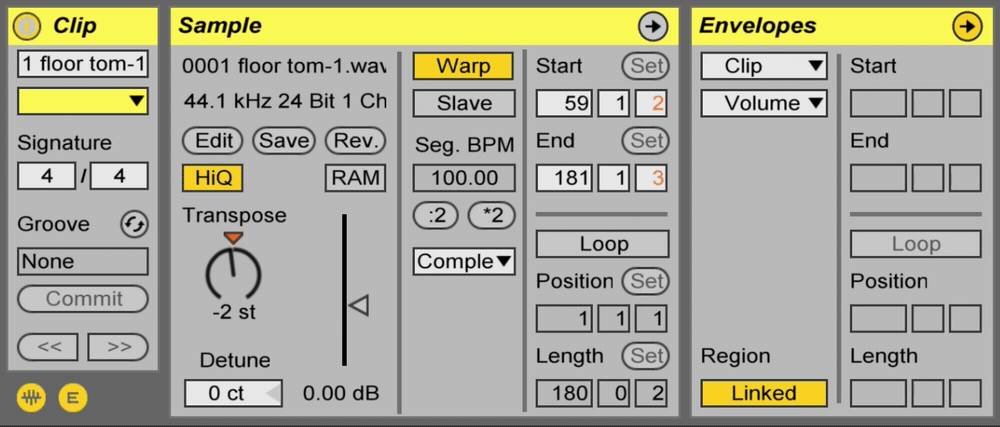This screenshot has width=1000, height=427.
Task: Enable the Sample Loop switch
Action: 602,243
